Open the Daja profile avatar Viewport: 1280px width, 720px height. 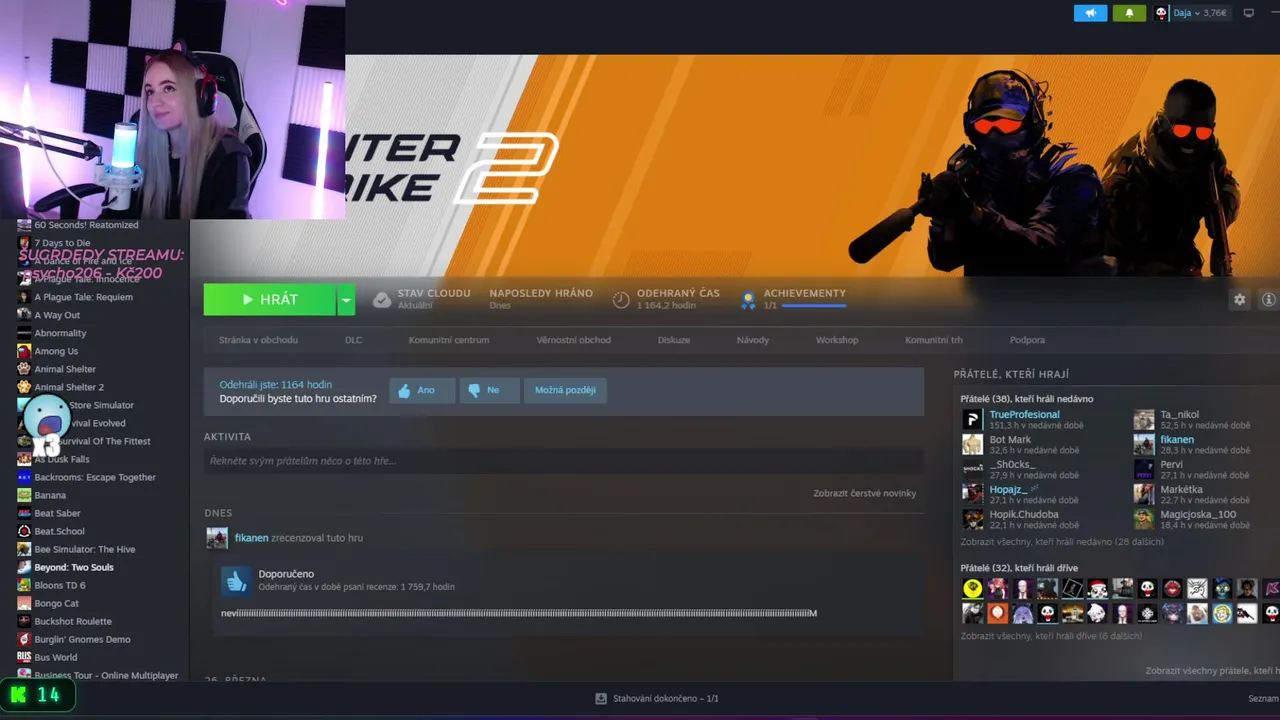1161,13
